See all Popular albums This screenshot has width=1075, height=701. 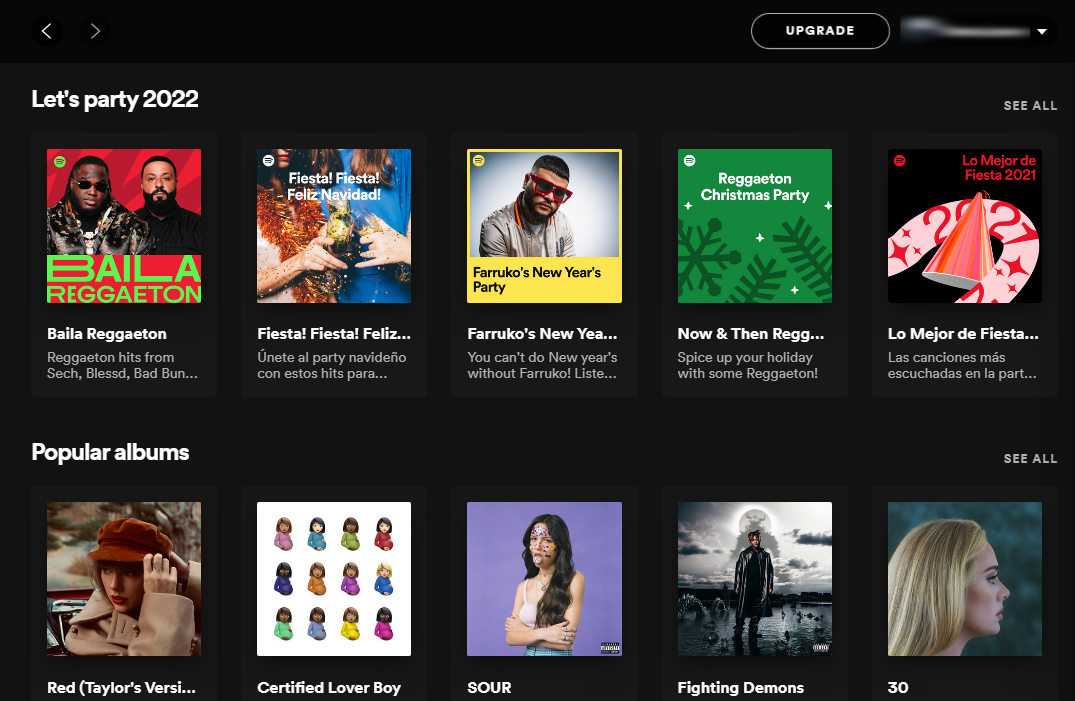point(1030,459)
